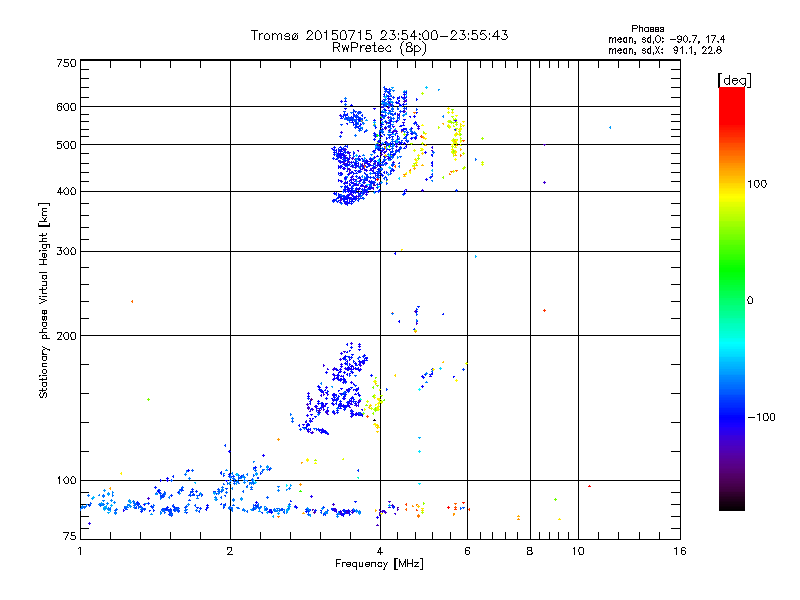
Task: Click the plot title 'Tromsø 20150715 23:54:00-23:55:43'
Action: pyautogui.click(x=379, y=35)
